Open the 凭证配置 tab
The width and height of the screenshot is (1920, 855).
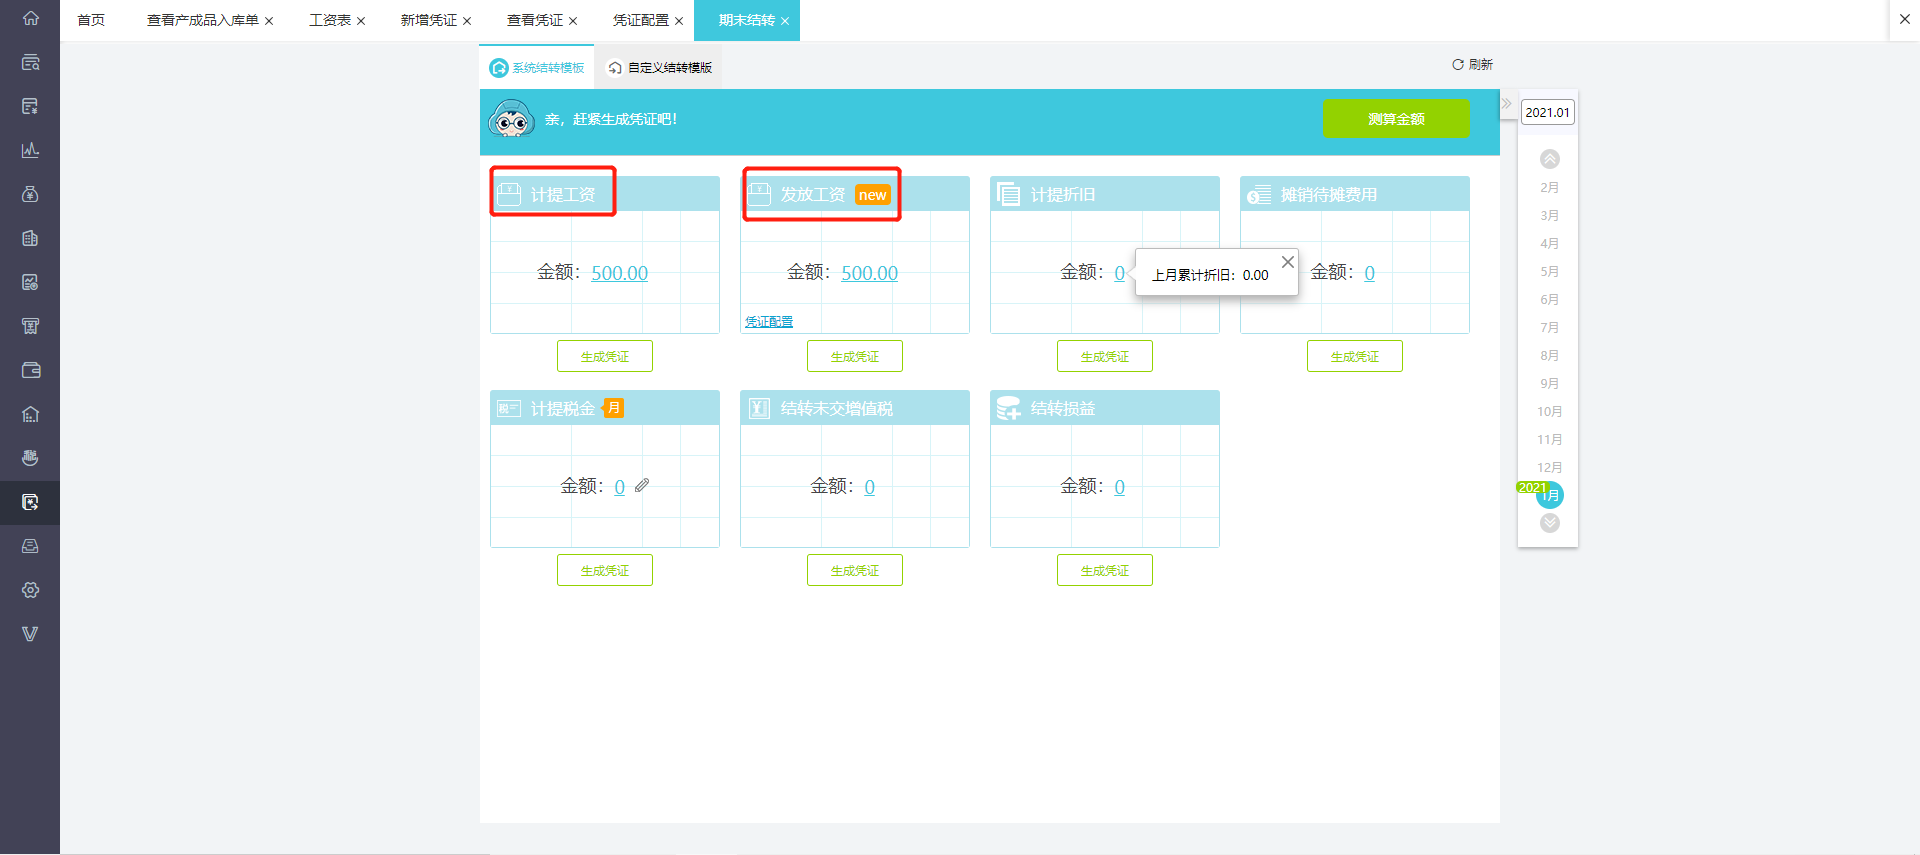[641, 20]
